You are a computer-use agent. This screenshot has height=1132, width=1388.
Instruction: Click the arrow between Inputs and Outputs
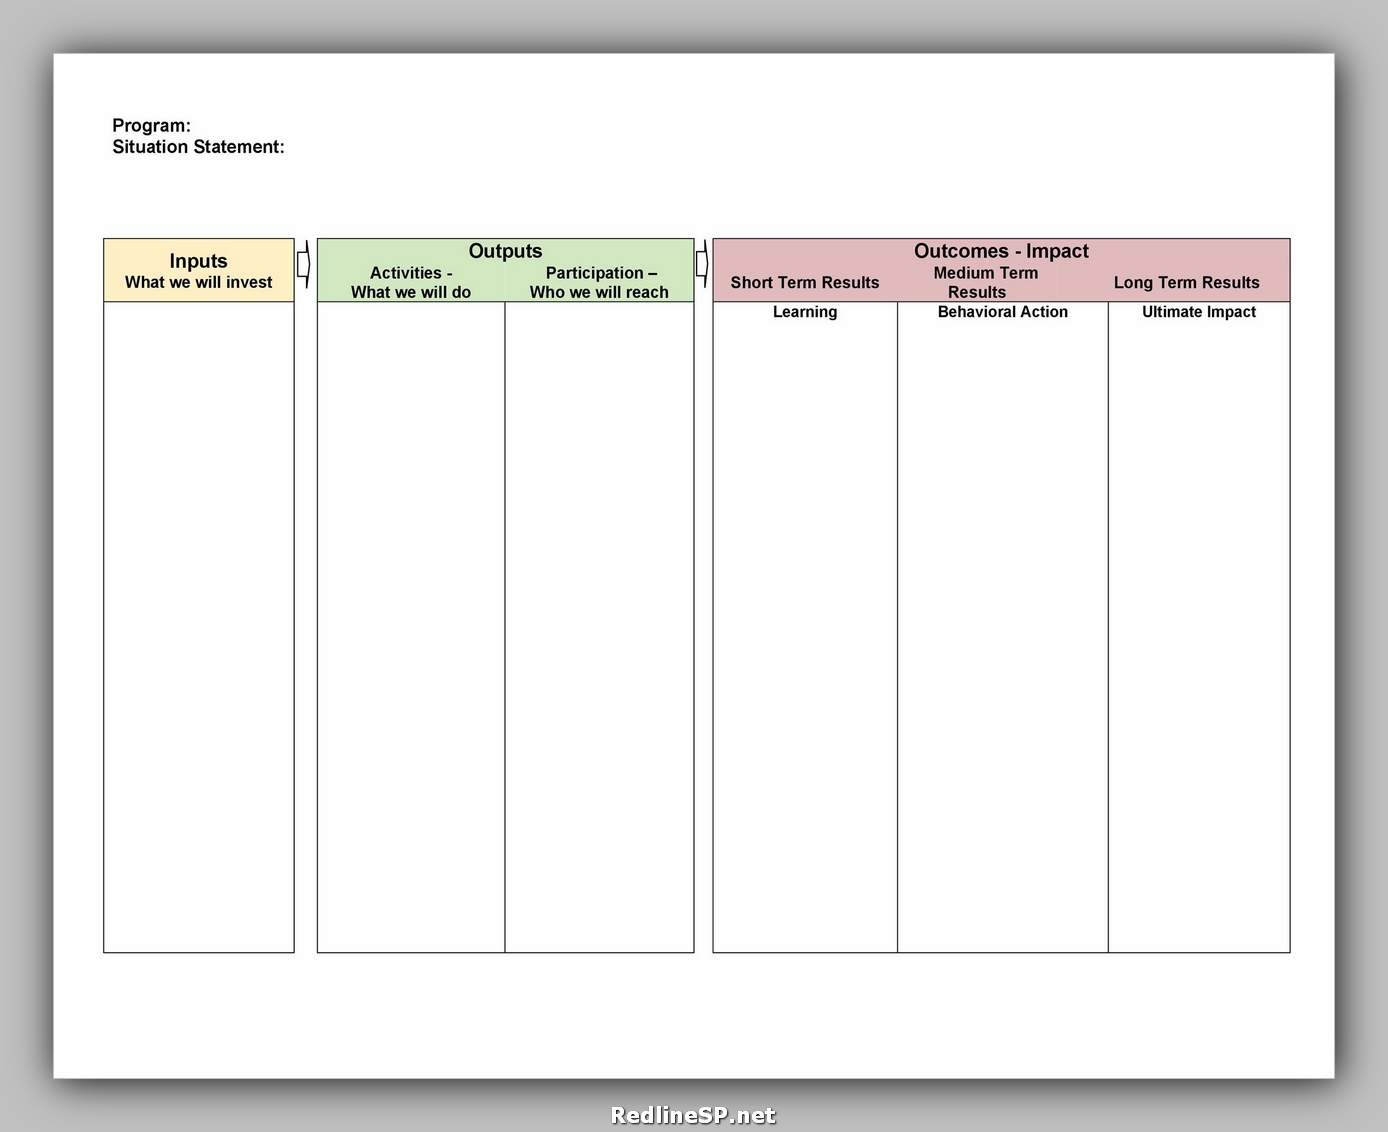tap(304, 264)
